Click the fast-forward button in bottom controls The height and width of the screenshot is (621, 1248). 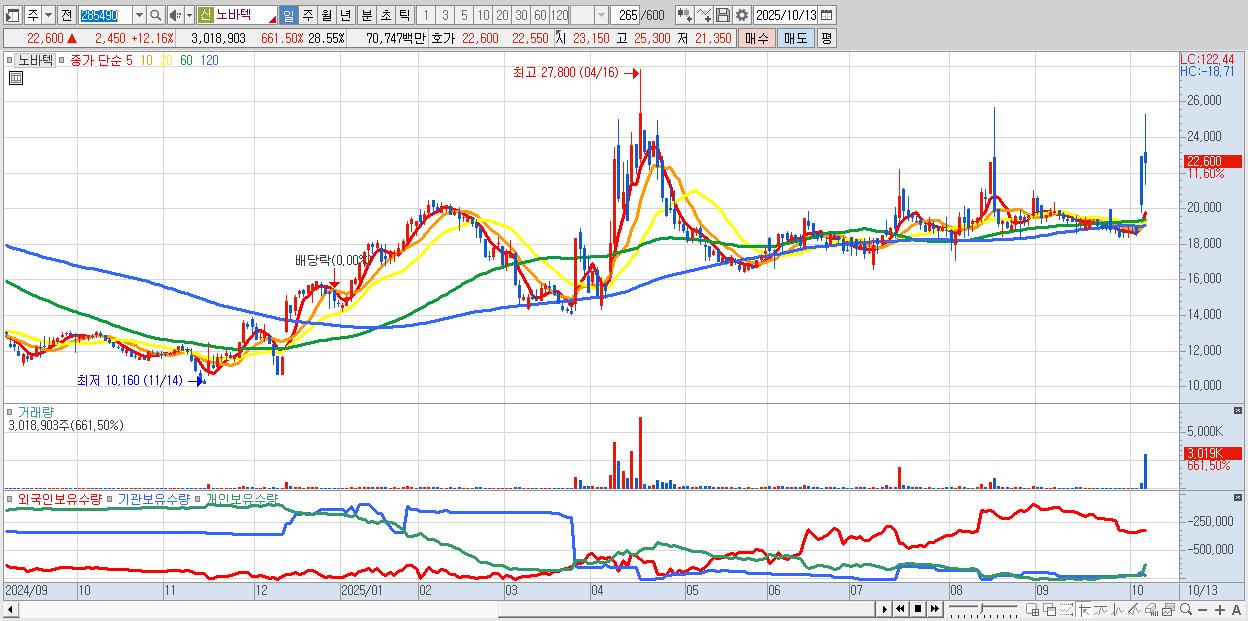pos(934,609)
